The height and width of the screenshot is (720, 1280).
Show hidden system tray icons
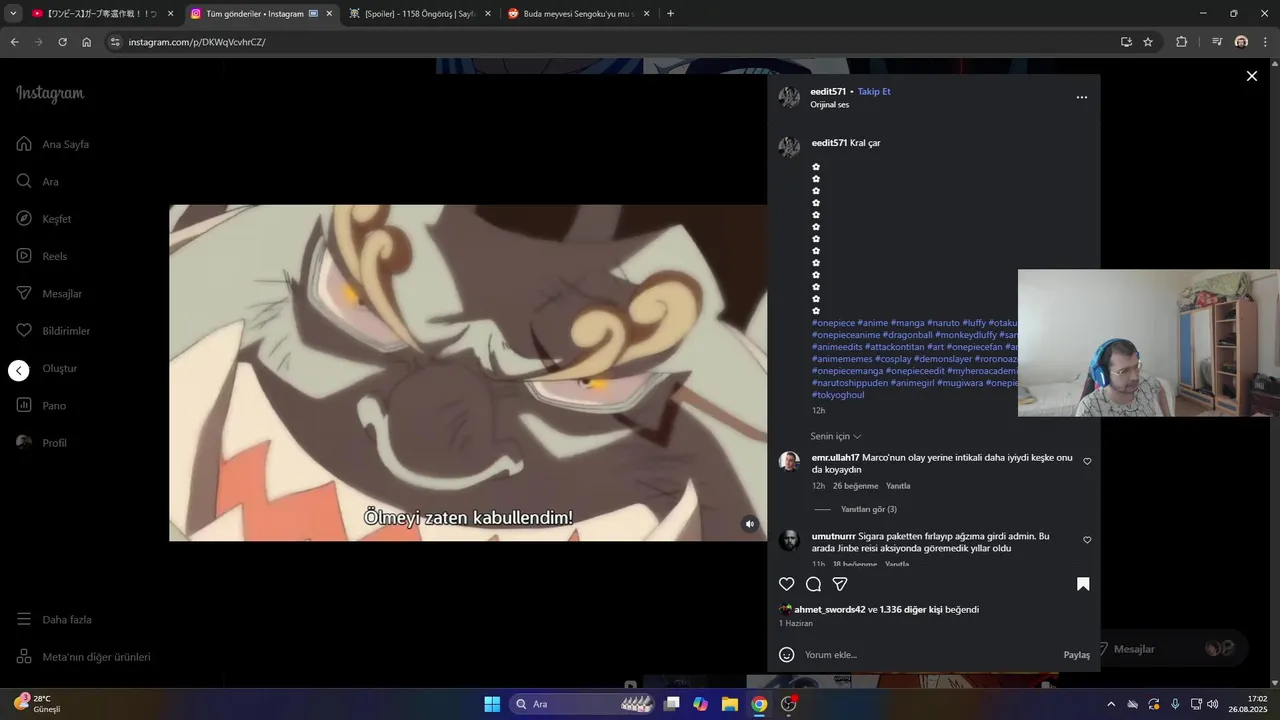1110,704
